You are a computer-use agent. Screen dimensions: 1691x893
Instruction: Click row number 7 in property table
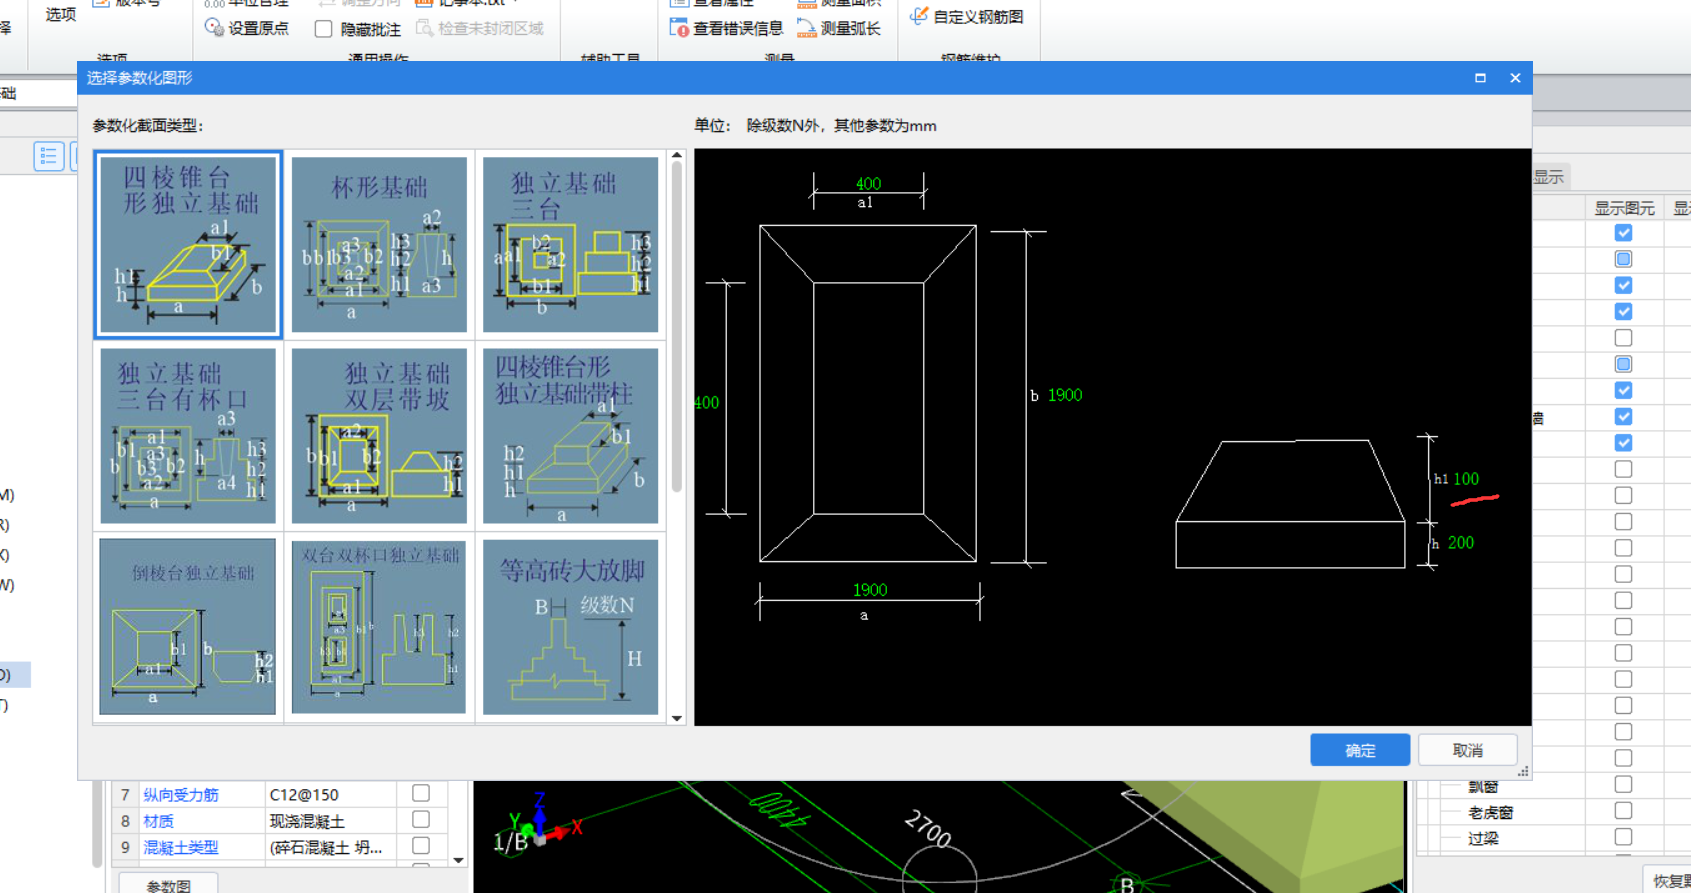click(125, 794)
